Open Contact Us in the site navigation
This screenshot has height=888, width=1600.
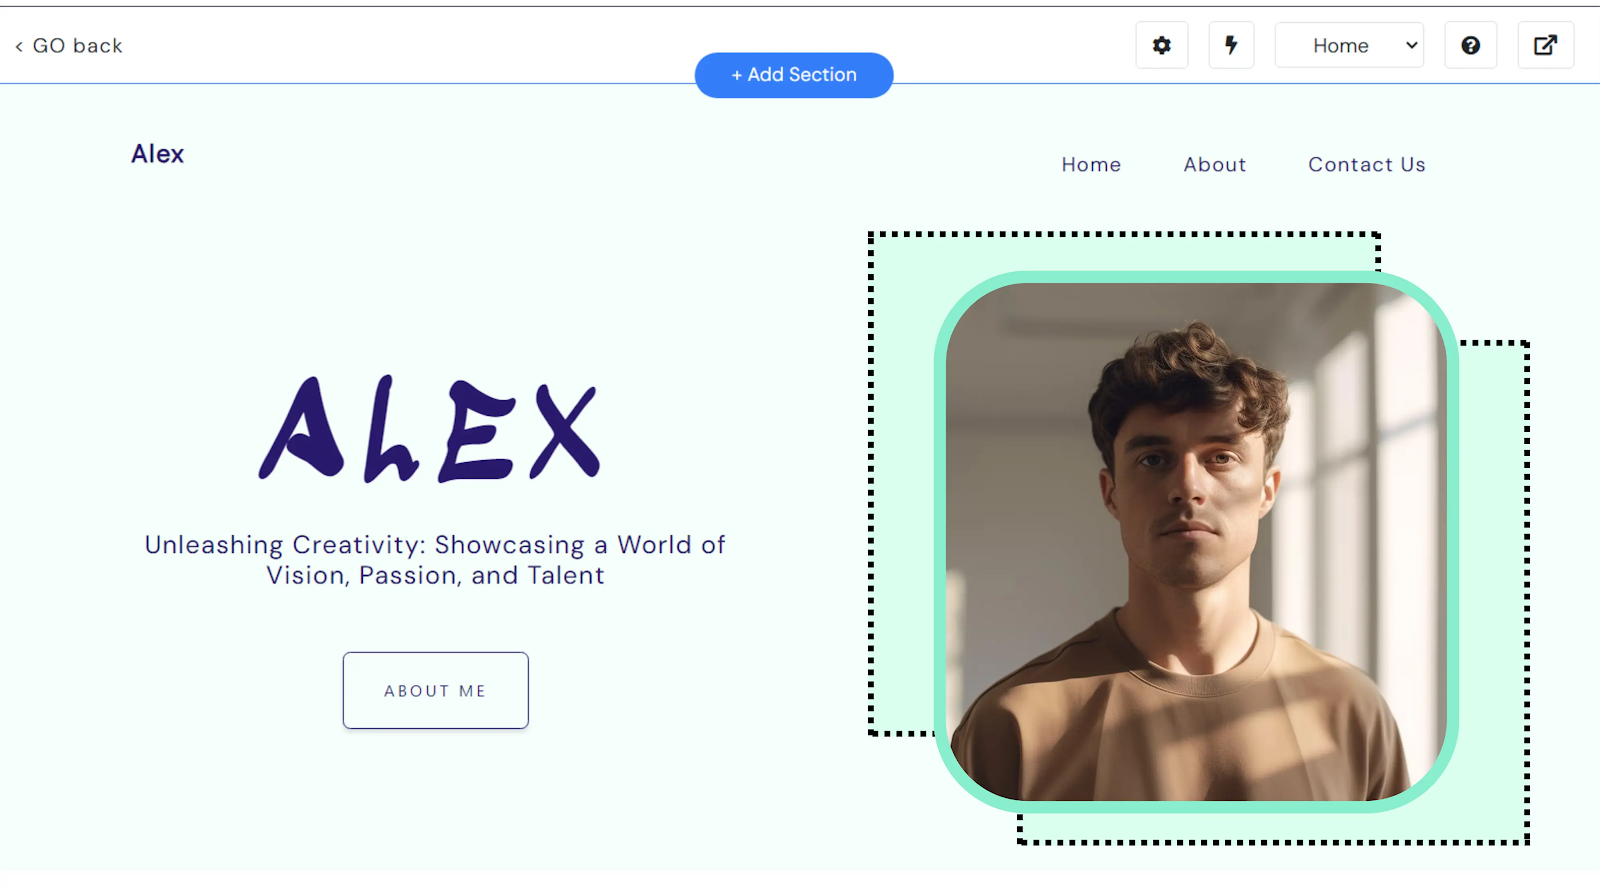point(1366,164)
